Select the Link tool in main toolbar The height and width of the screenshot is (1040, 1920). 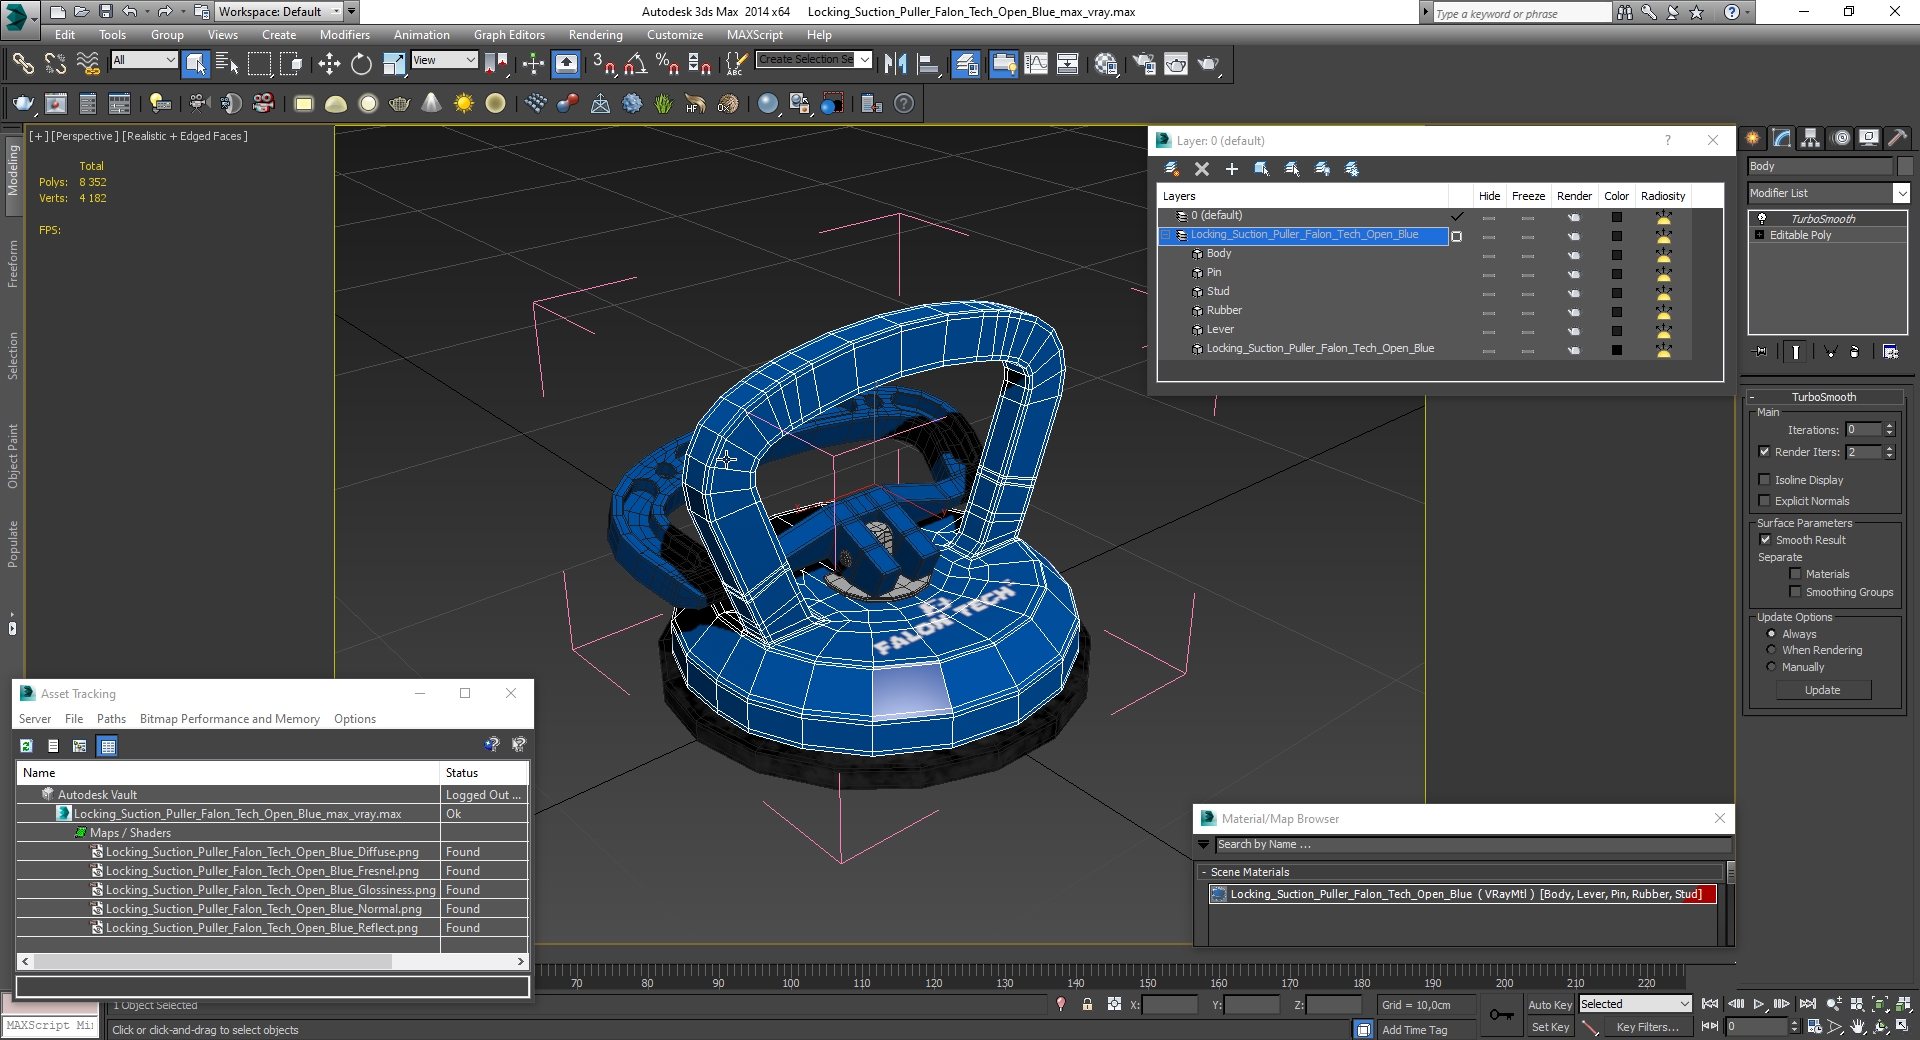click(x=22, y=64)
